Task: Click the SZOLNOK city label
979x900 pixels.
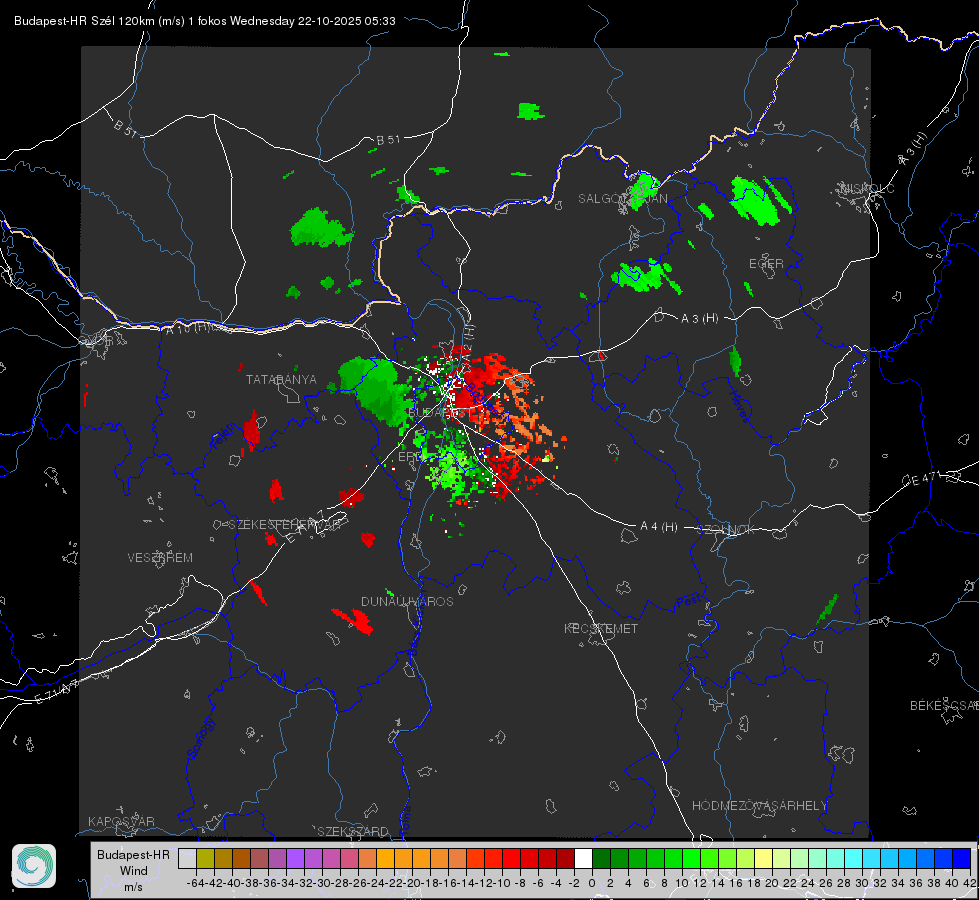Action: tap(728, 529)
